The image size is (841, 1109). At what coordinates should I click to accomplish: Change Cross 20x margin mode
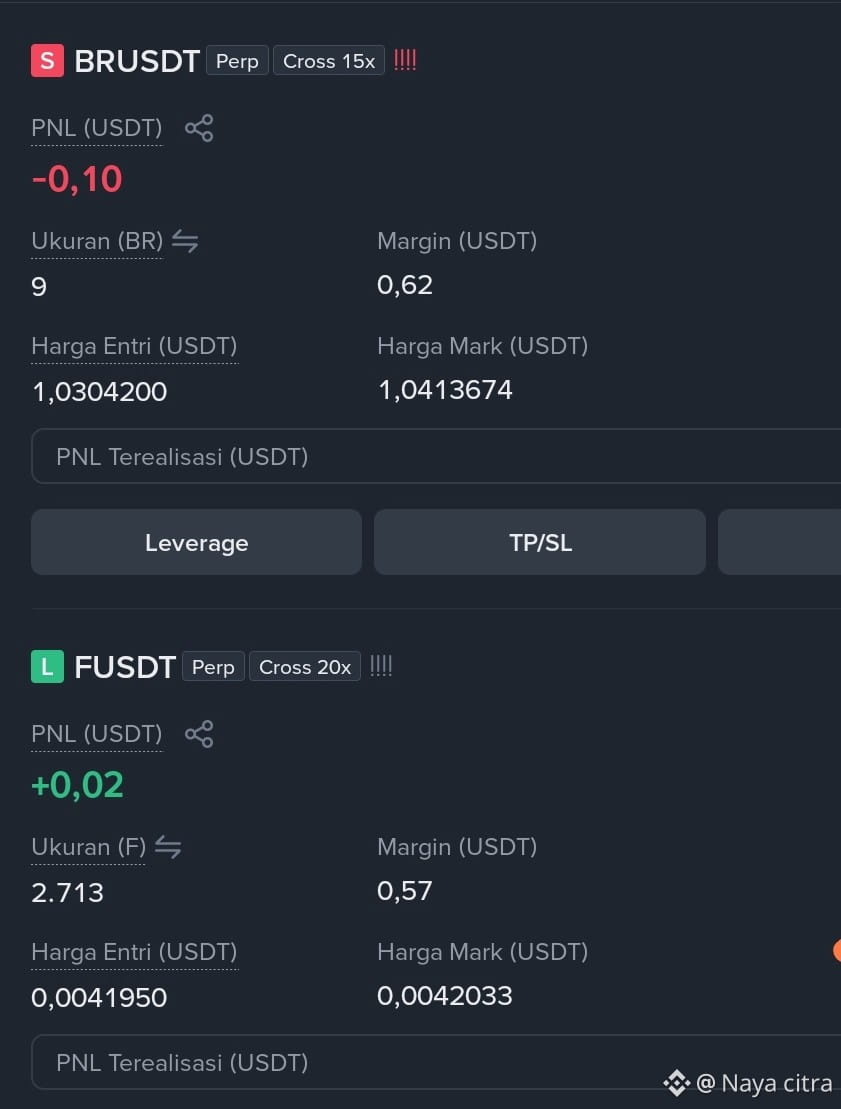tap(305, 666)
